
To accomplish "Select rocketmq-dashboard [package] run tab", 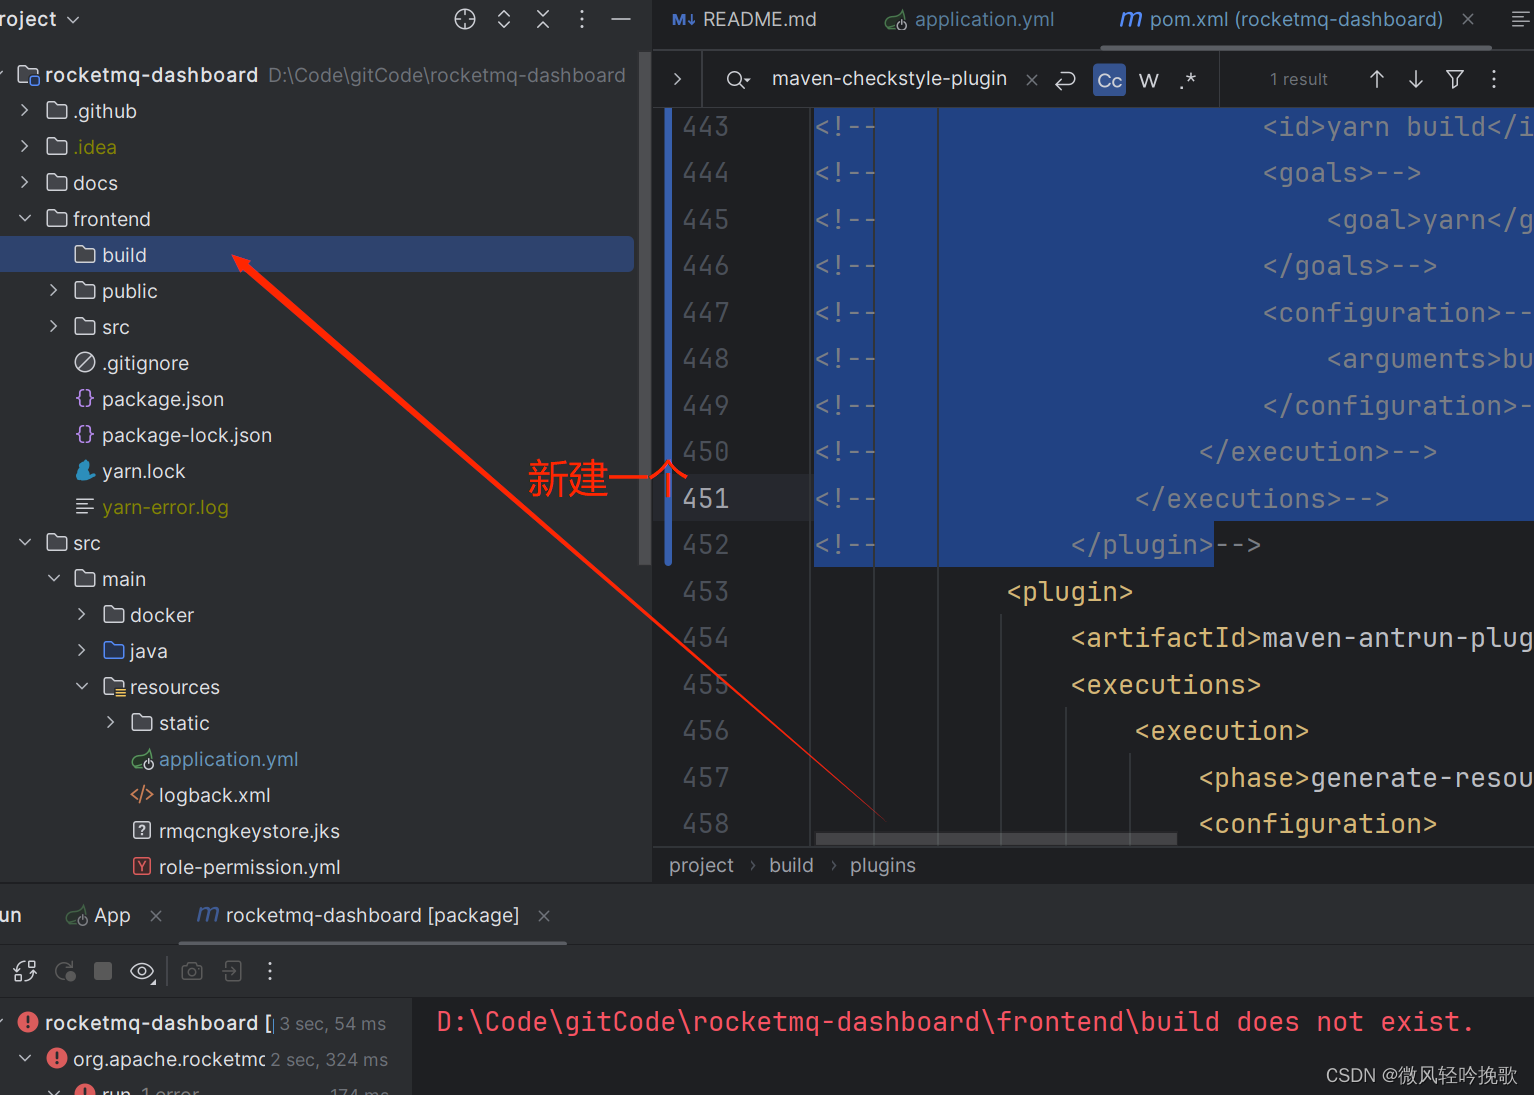I will 358,916.
